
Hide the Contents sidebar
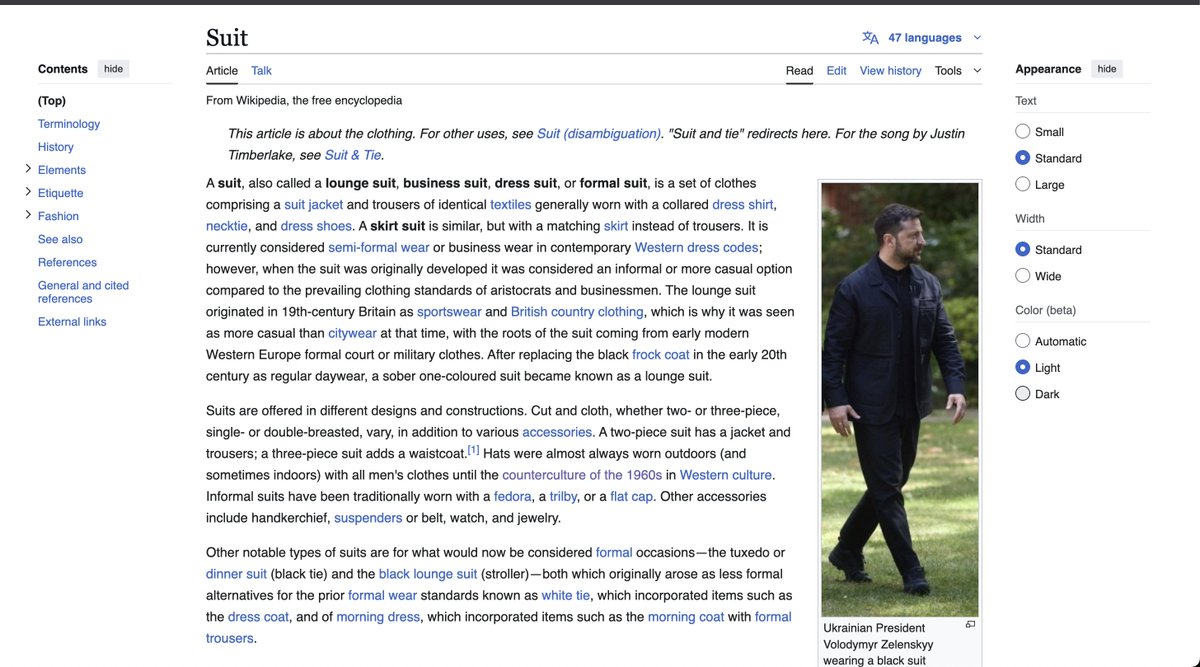coord(114,69)
